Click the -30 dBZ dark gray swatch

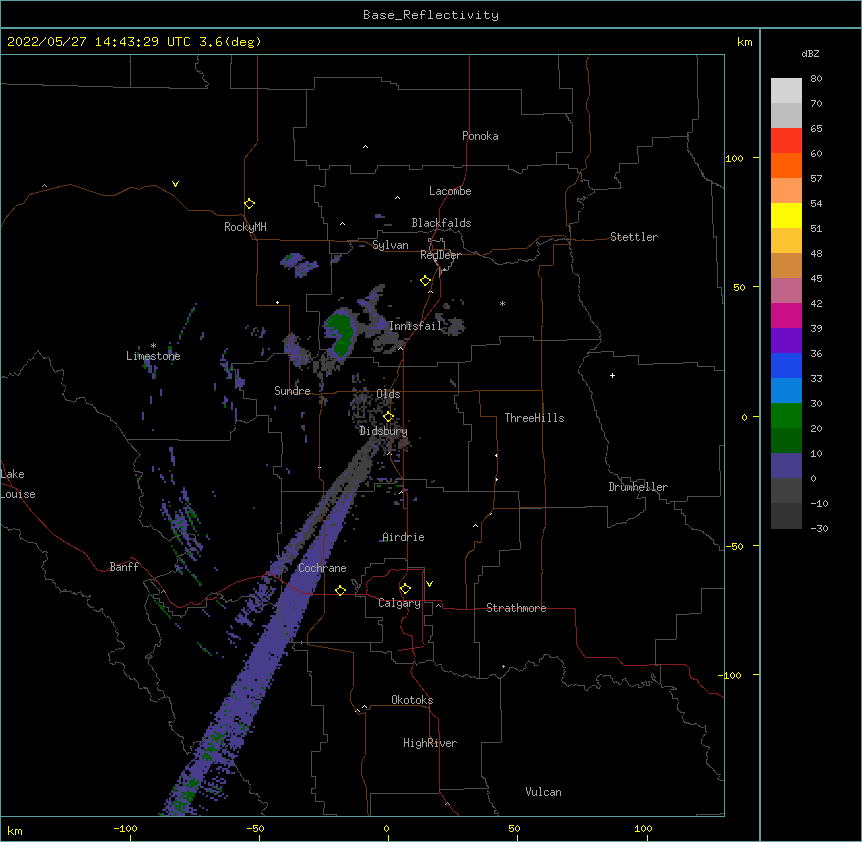click(x=786, y=516)
